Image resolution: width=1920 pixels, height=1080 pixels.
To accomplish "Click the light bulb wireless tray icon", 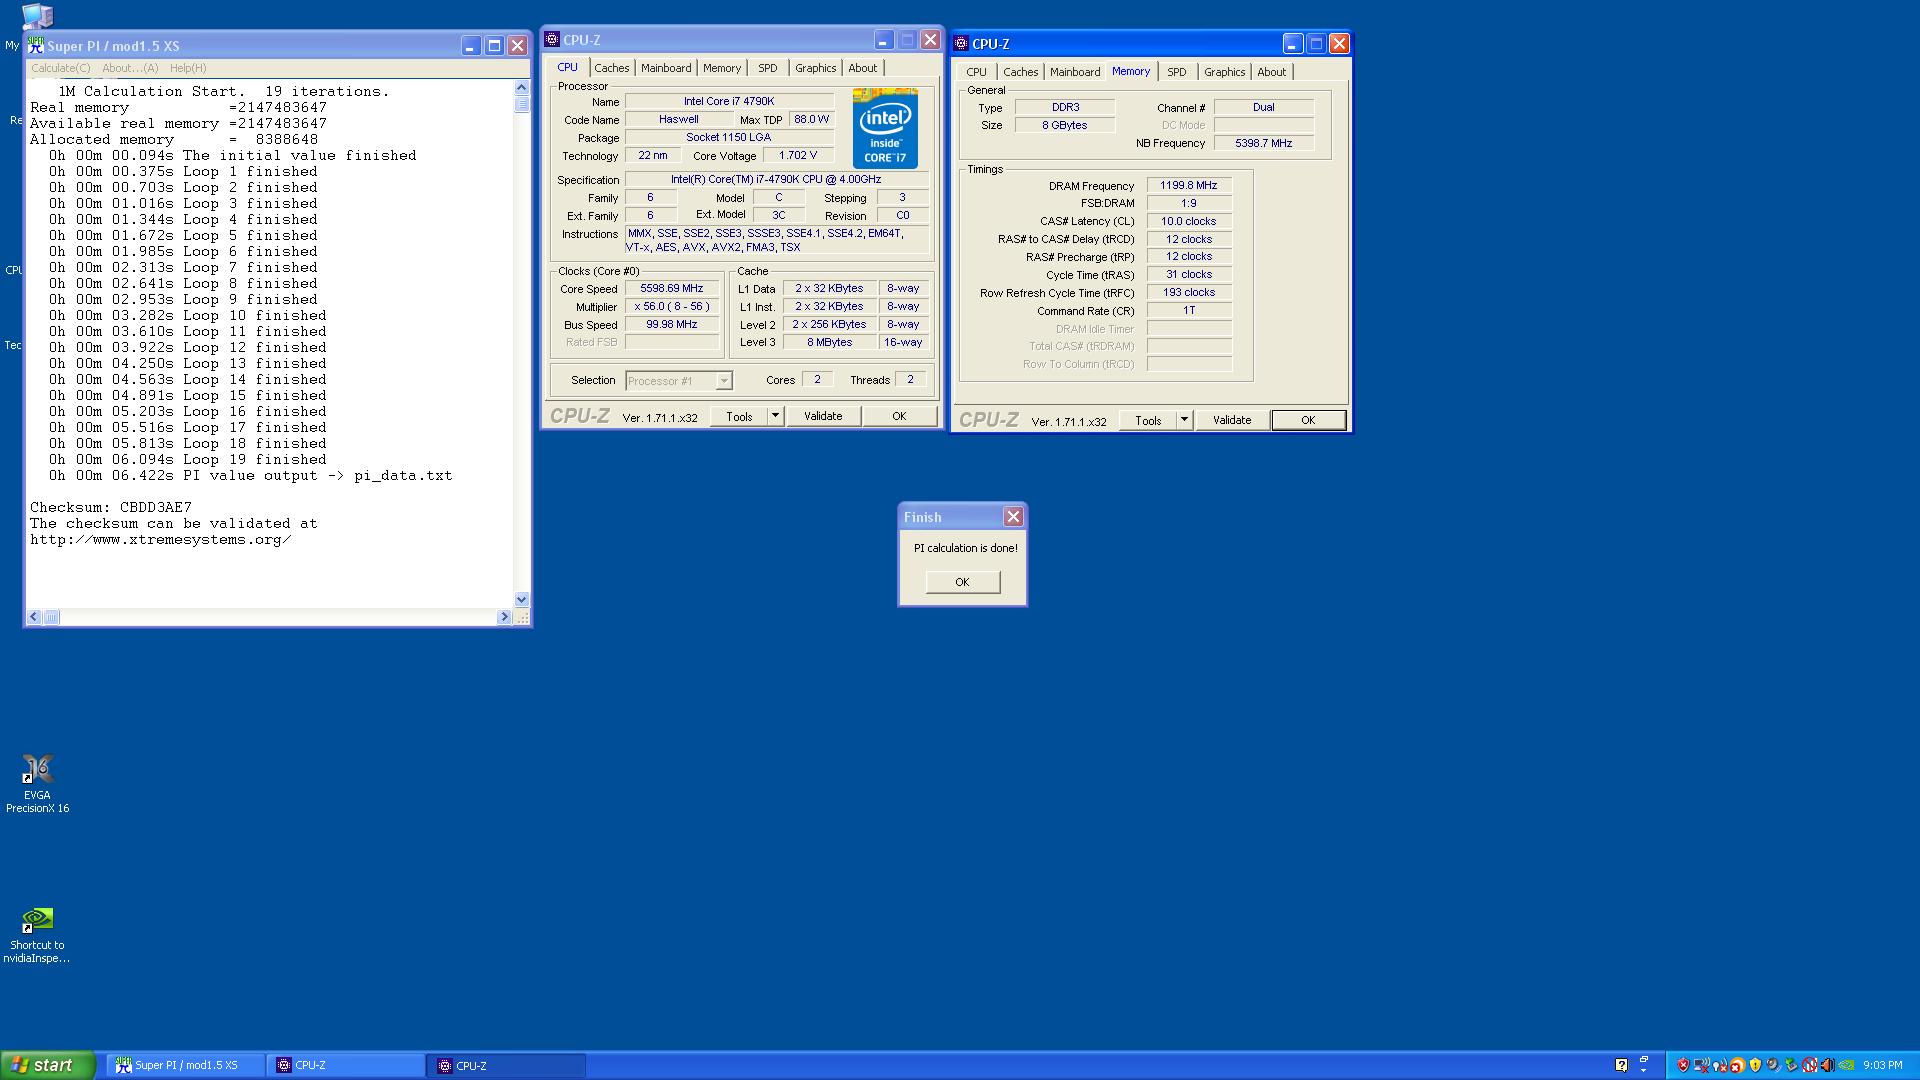I will coord(1720,1065).
